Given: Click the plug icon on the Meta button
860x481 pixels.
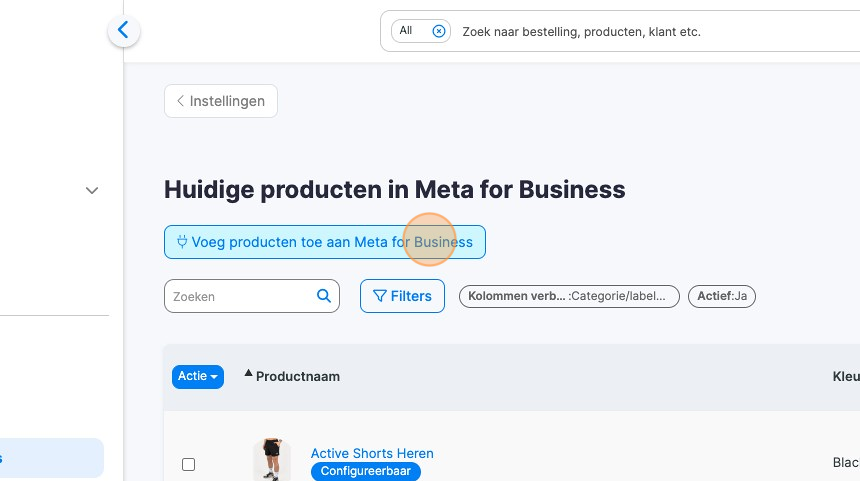Looking at the screenshot, I should (182, 242).
